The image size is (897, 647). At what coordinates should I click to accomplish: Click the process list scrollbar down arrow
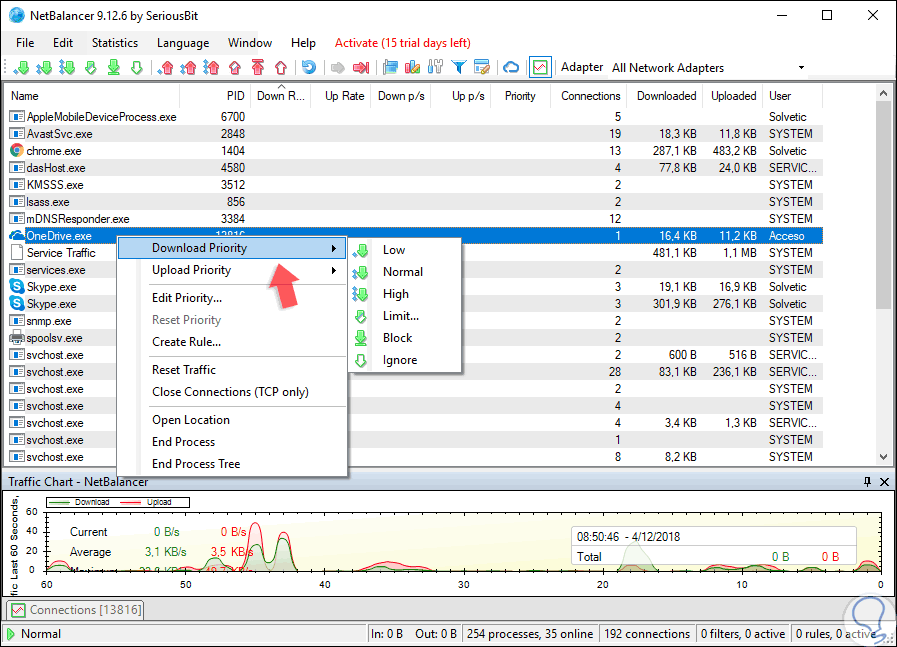[883, 457]
